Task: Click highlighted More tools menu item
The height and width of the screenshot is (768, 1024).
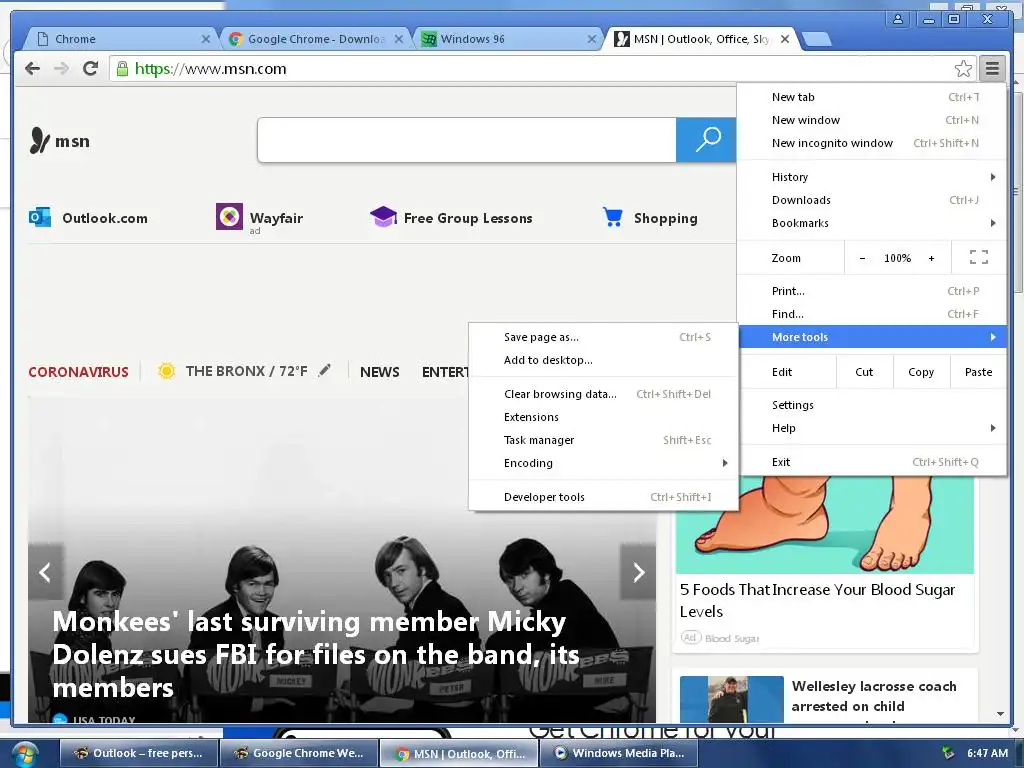Action: pos(872,337)
